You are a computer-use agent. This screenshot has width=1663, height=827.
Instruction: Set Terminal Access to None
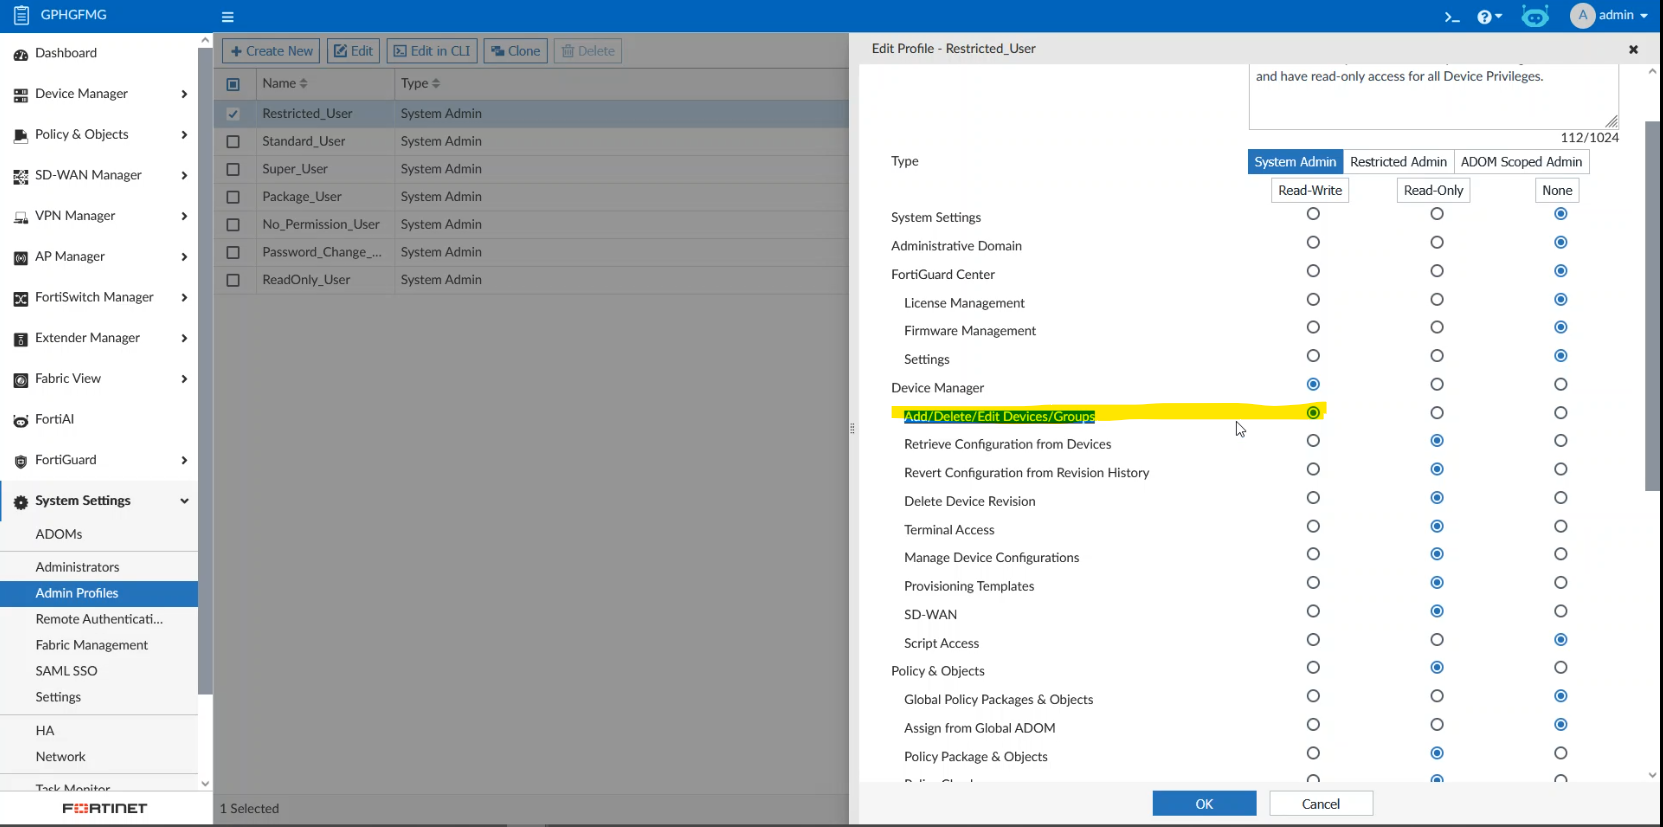(1561, 526)
